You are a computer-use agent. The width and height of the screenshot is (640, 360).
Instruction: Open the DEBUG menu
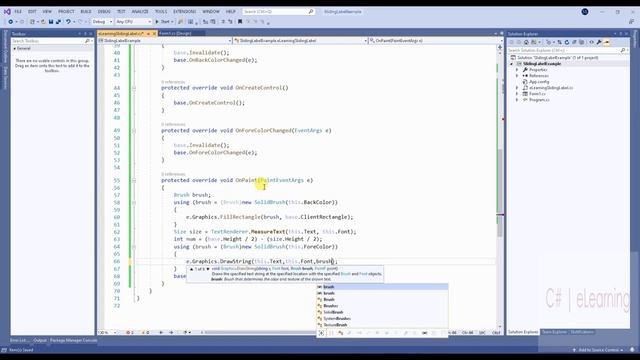point(104,11)
